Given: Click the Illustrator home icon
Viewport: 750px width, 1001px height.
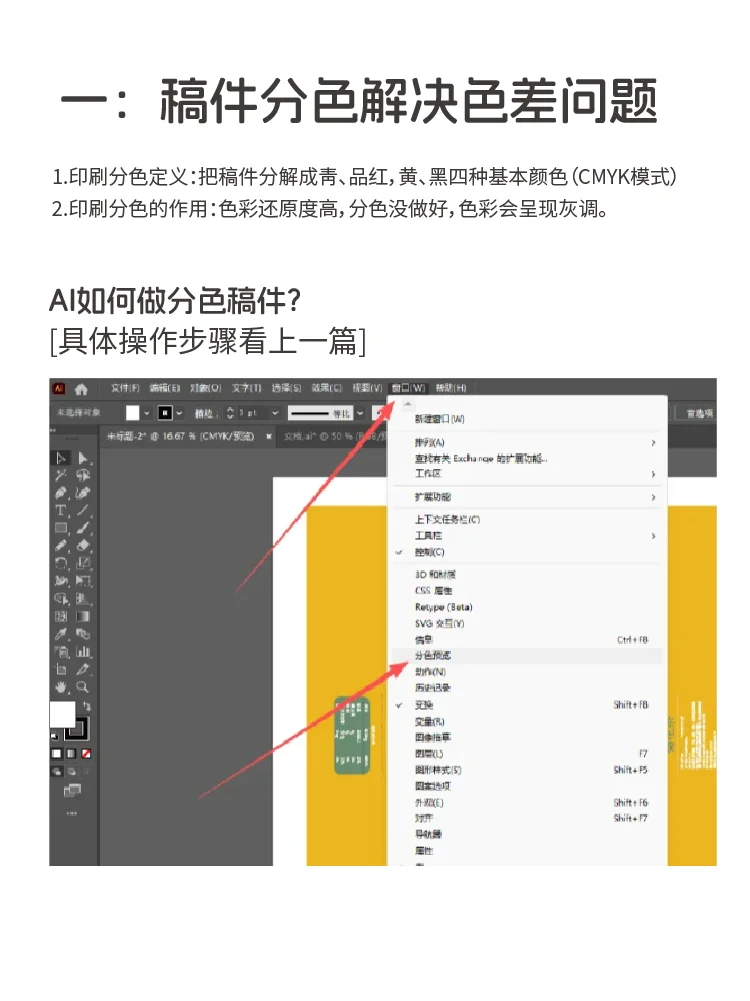Looking at the screenshot, I should 81,389.
